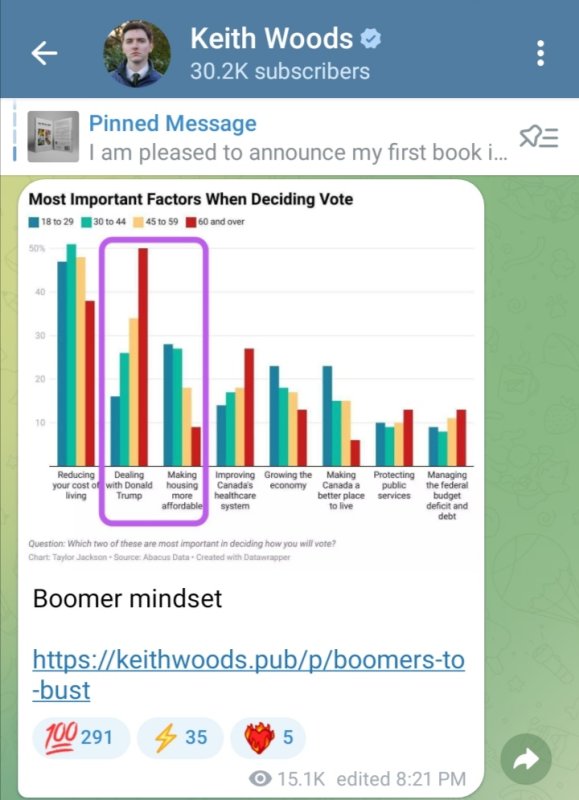Open the pinned messages list icon

point(539,137)
